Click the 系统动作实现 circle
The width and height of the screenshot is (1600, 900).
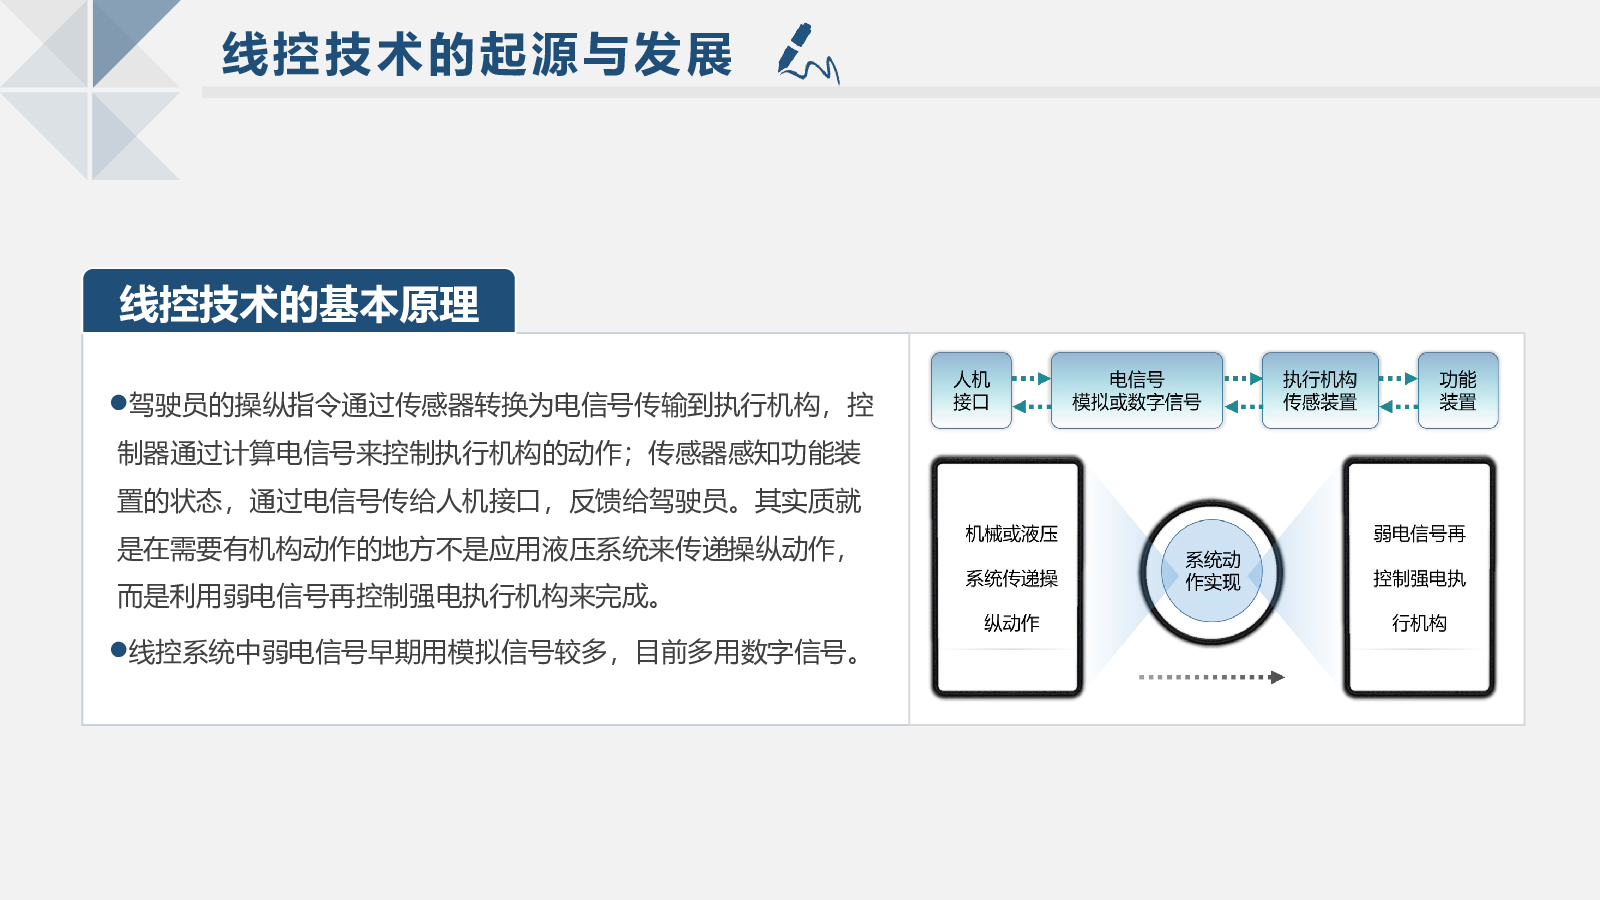tap(1212, 571)
